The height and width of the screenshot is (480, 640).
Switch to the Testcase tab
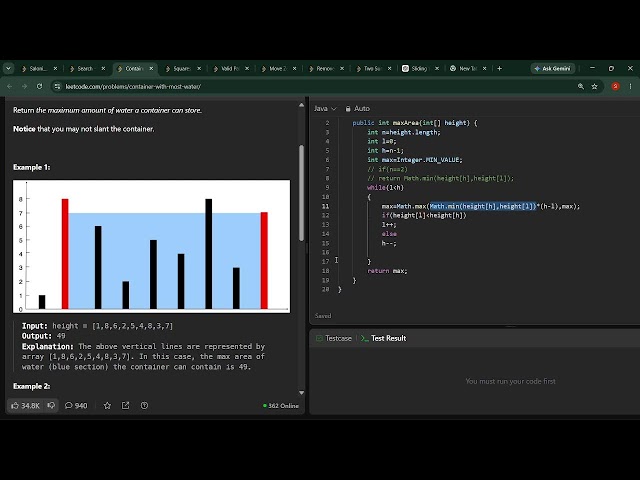[x=334, y=338]
